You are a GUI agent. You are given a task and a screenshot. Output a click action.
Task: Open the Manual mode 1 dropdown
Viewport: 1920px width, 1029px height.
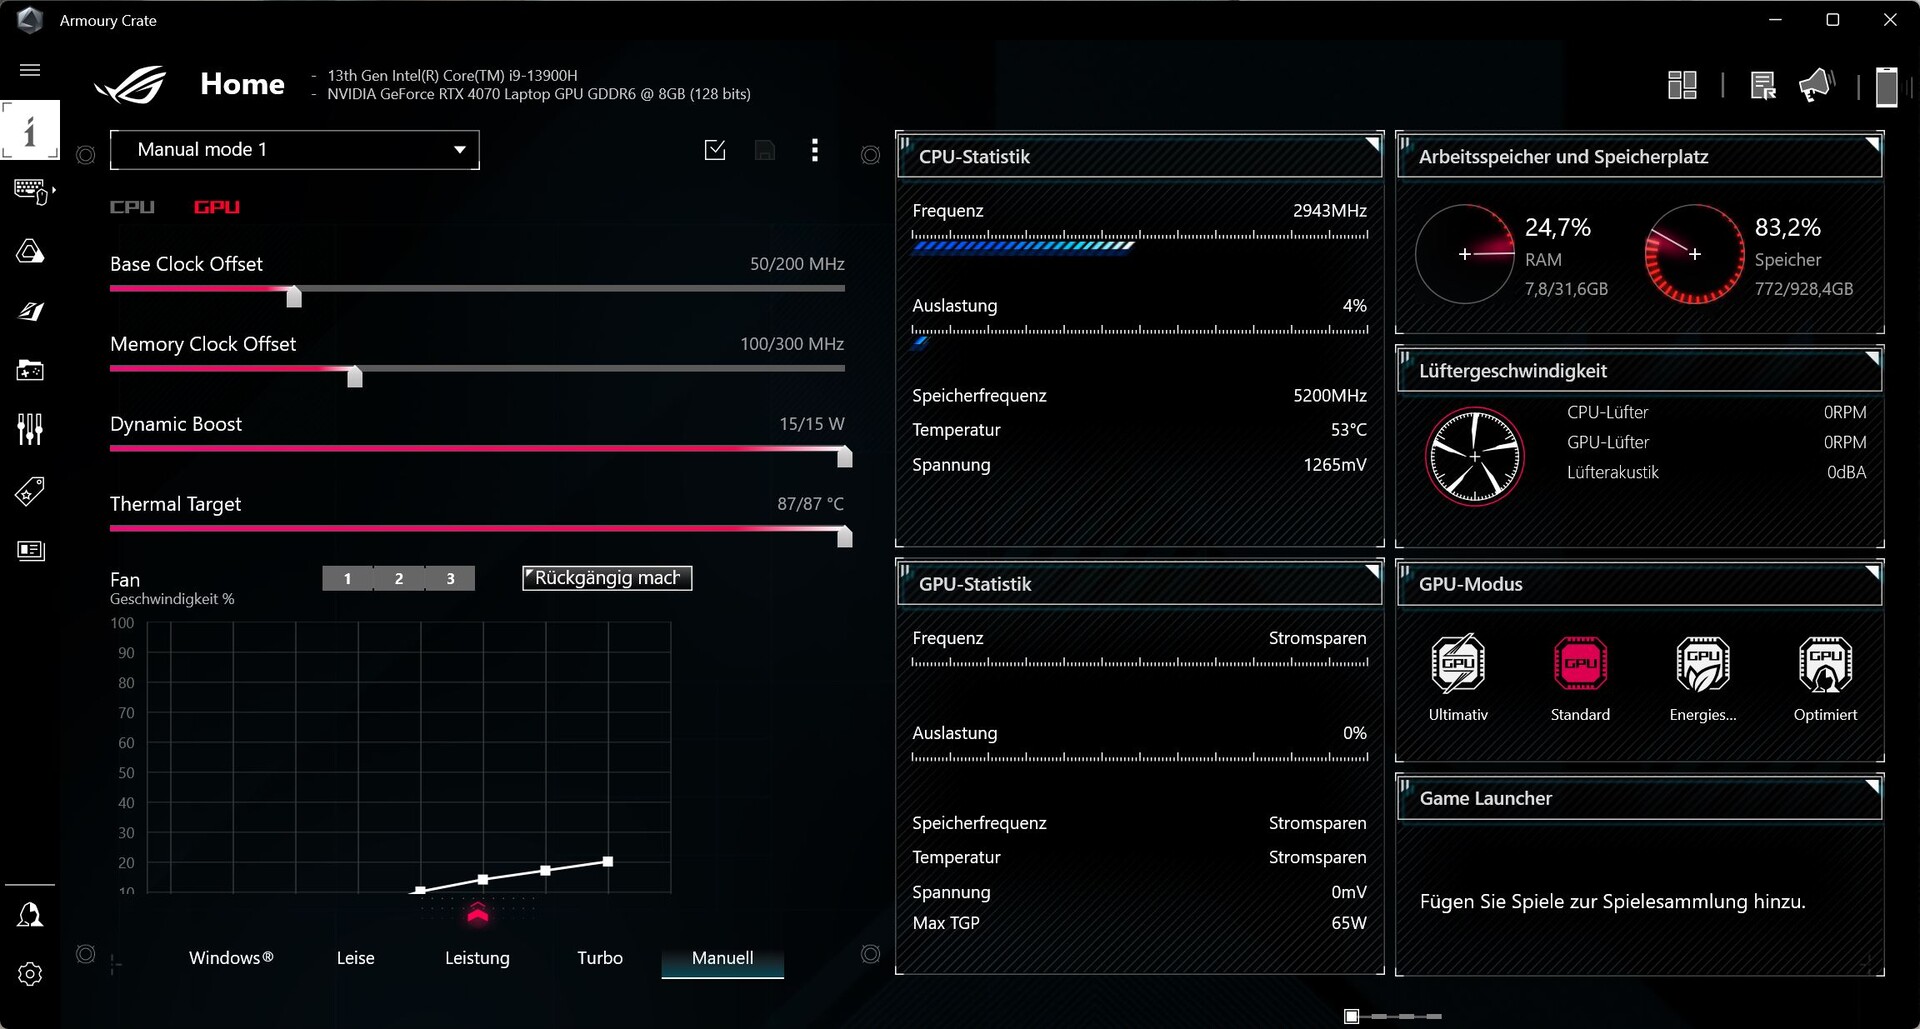[295, 150]
